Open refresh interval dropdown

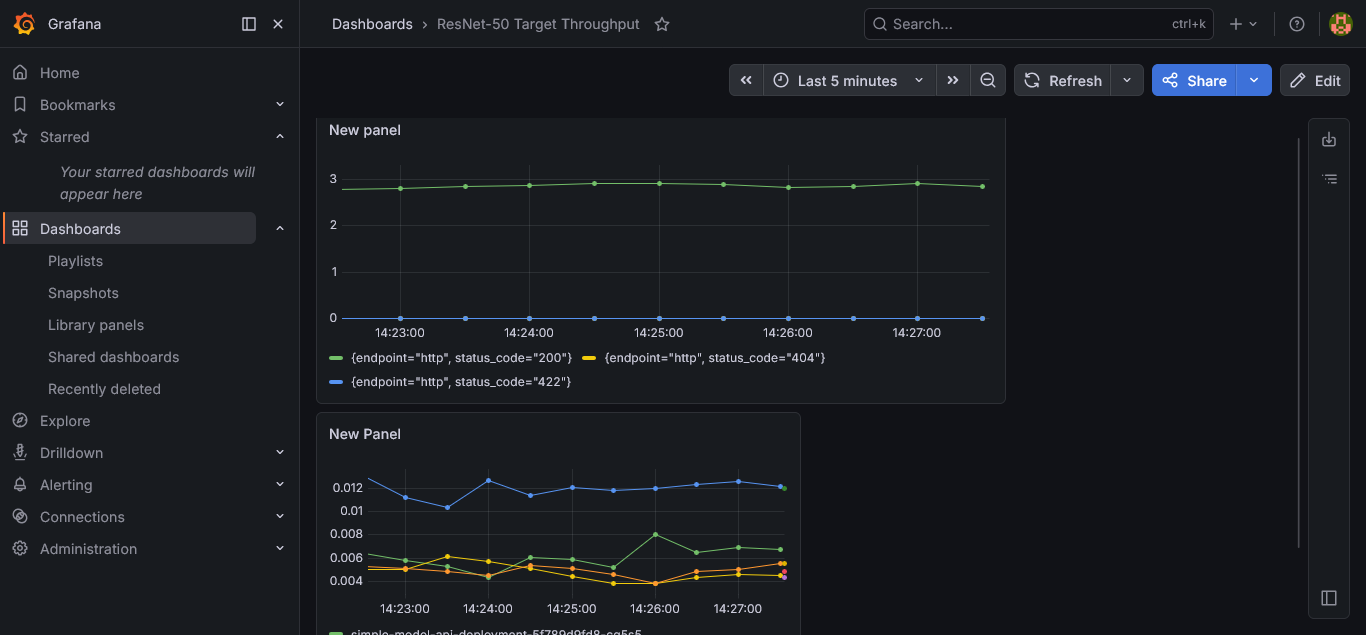pyautogui.click(x=1127, y=81)
